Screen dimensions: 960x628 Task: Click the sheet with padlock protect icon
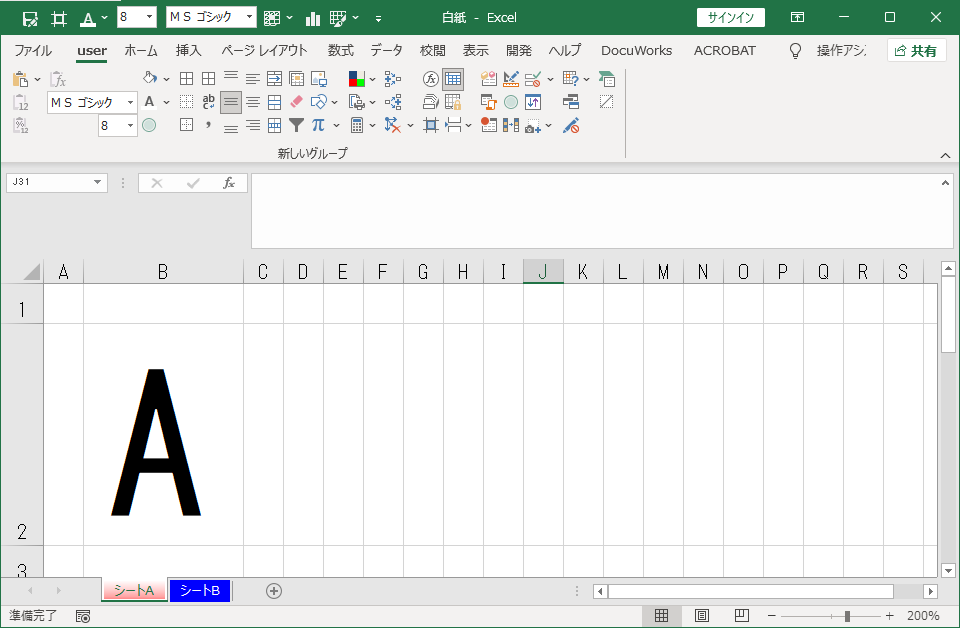(x=453, y=102)
